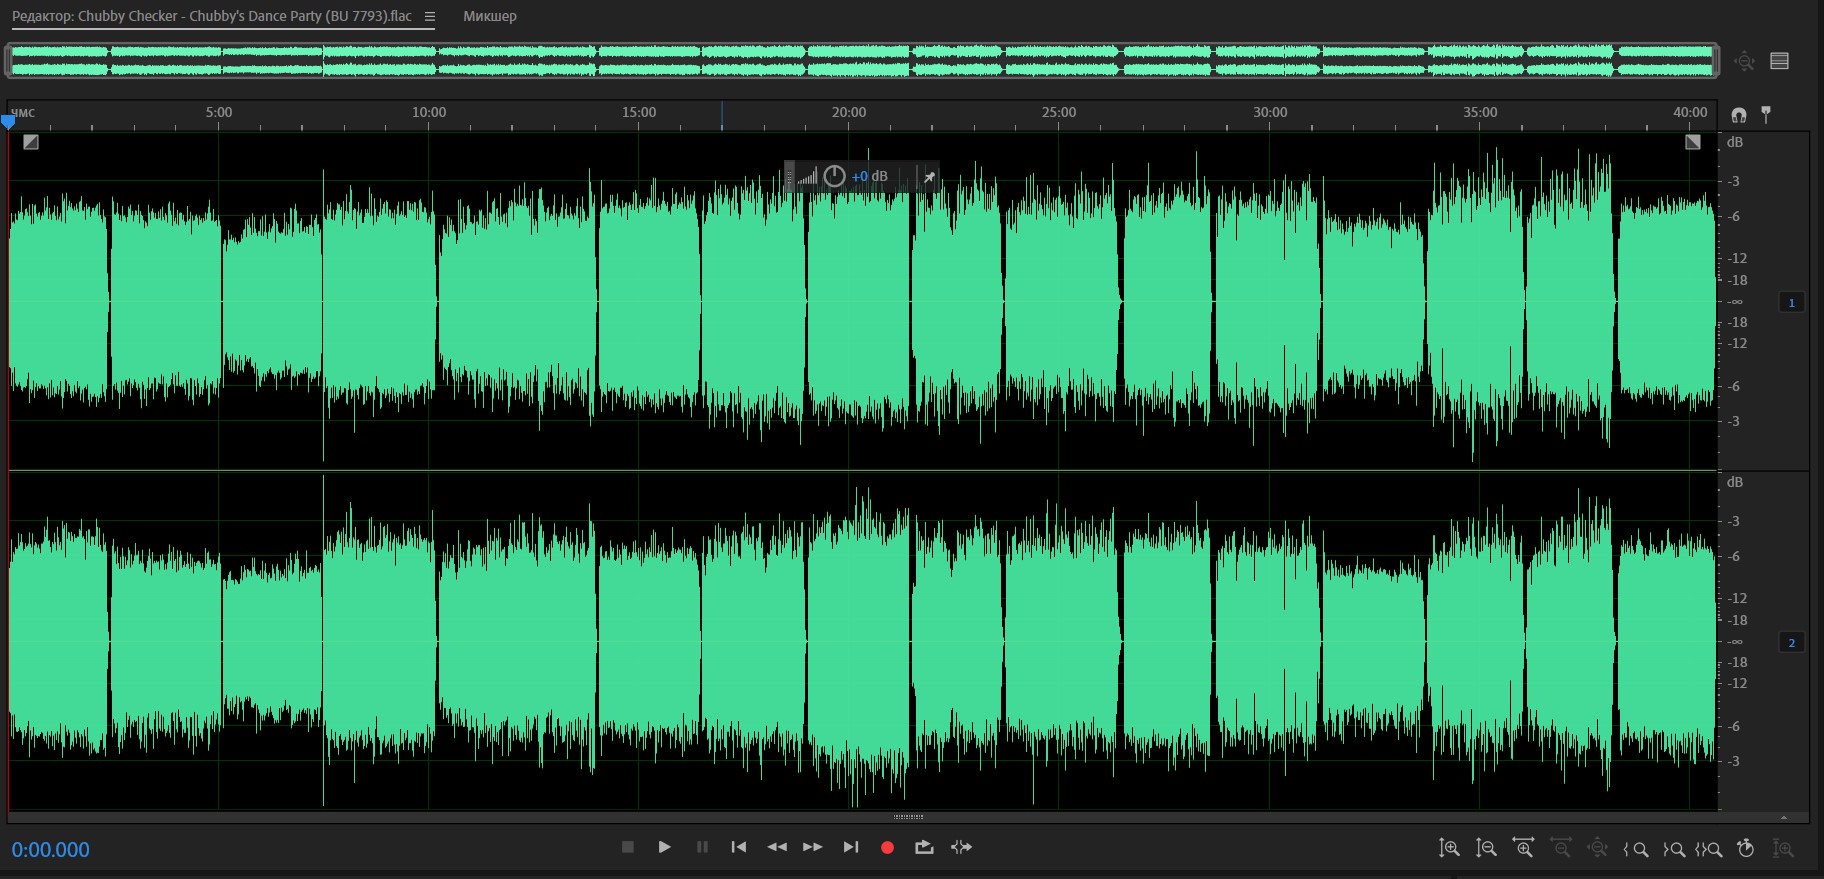The width and height of the screenshot is (1824, 879).
Task: Toggle channel 2 enable button
Action: (x=1791, y=642)
